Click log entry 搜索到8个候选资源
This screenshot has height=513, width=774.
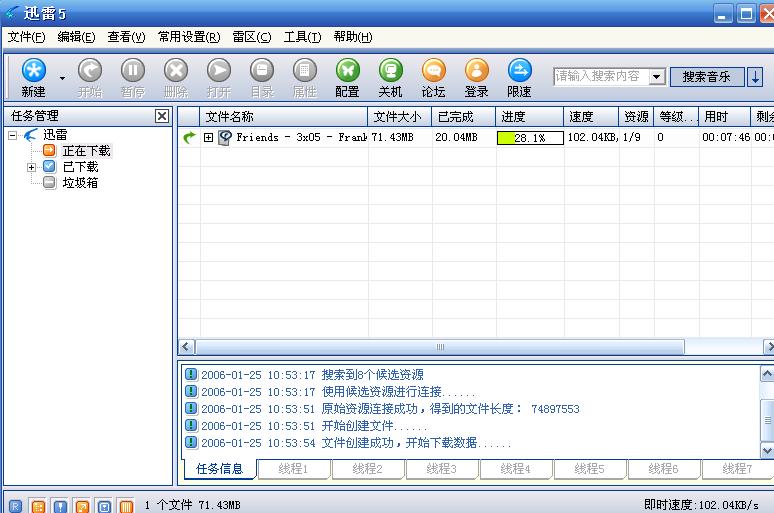click(373, 375)
